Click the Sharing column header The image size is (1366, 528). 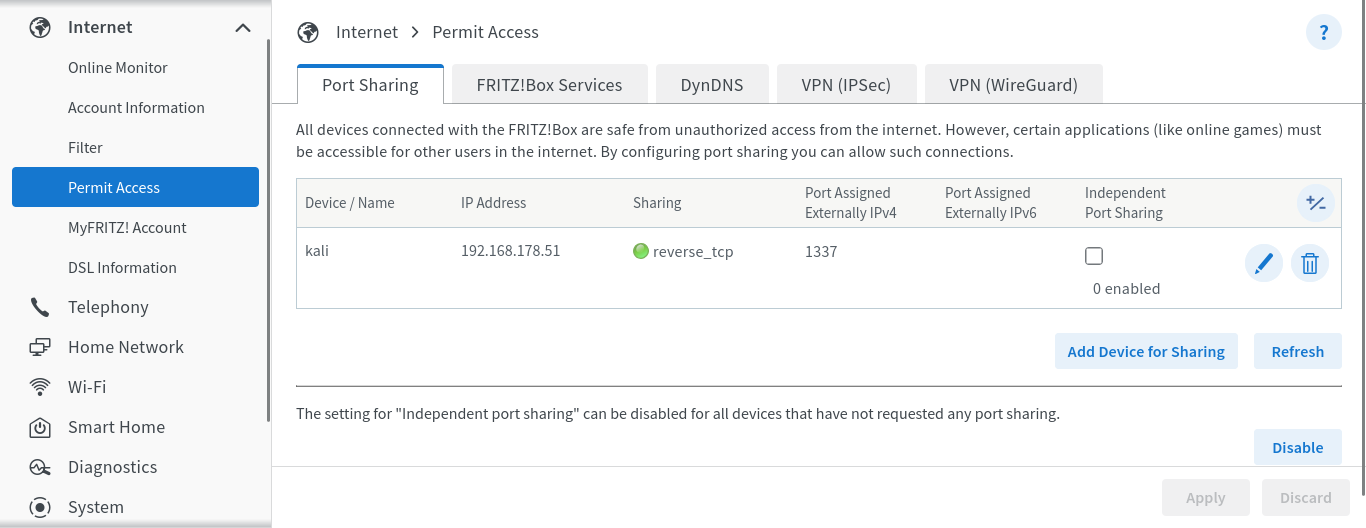pyautogui.click(x=657, y=203)
